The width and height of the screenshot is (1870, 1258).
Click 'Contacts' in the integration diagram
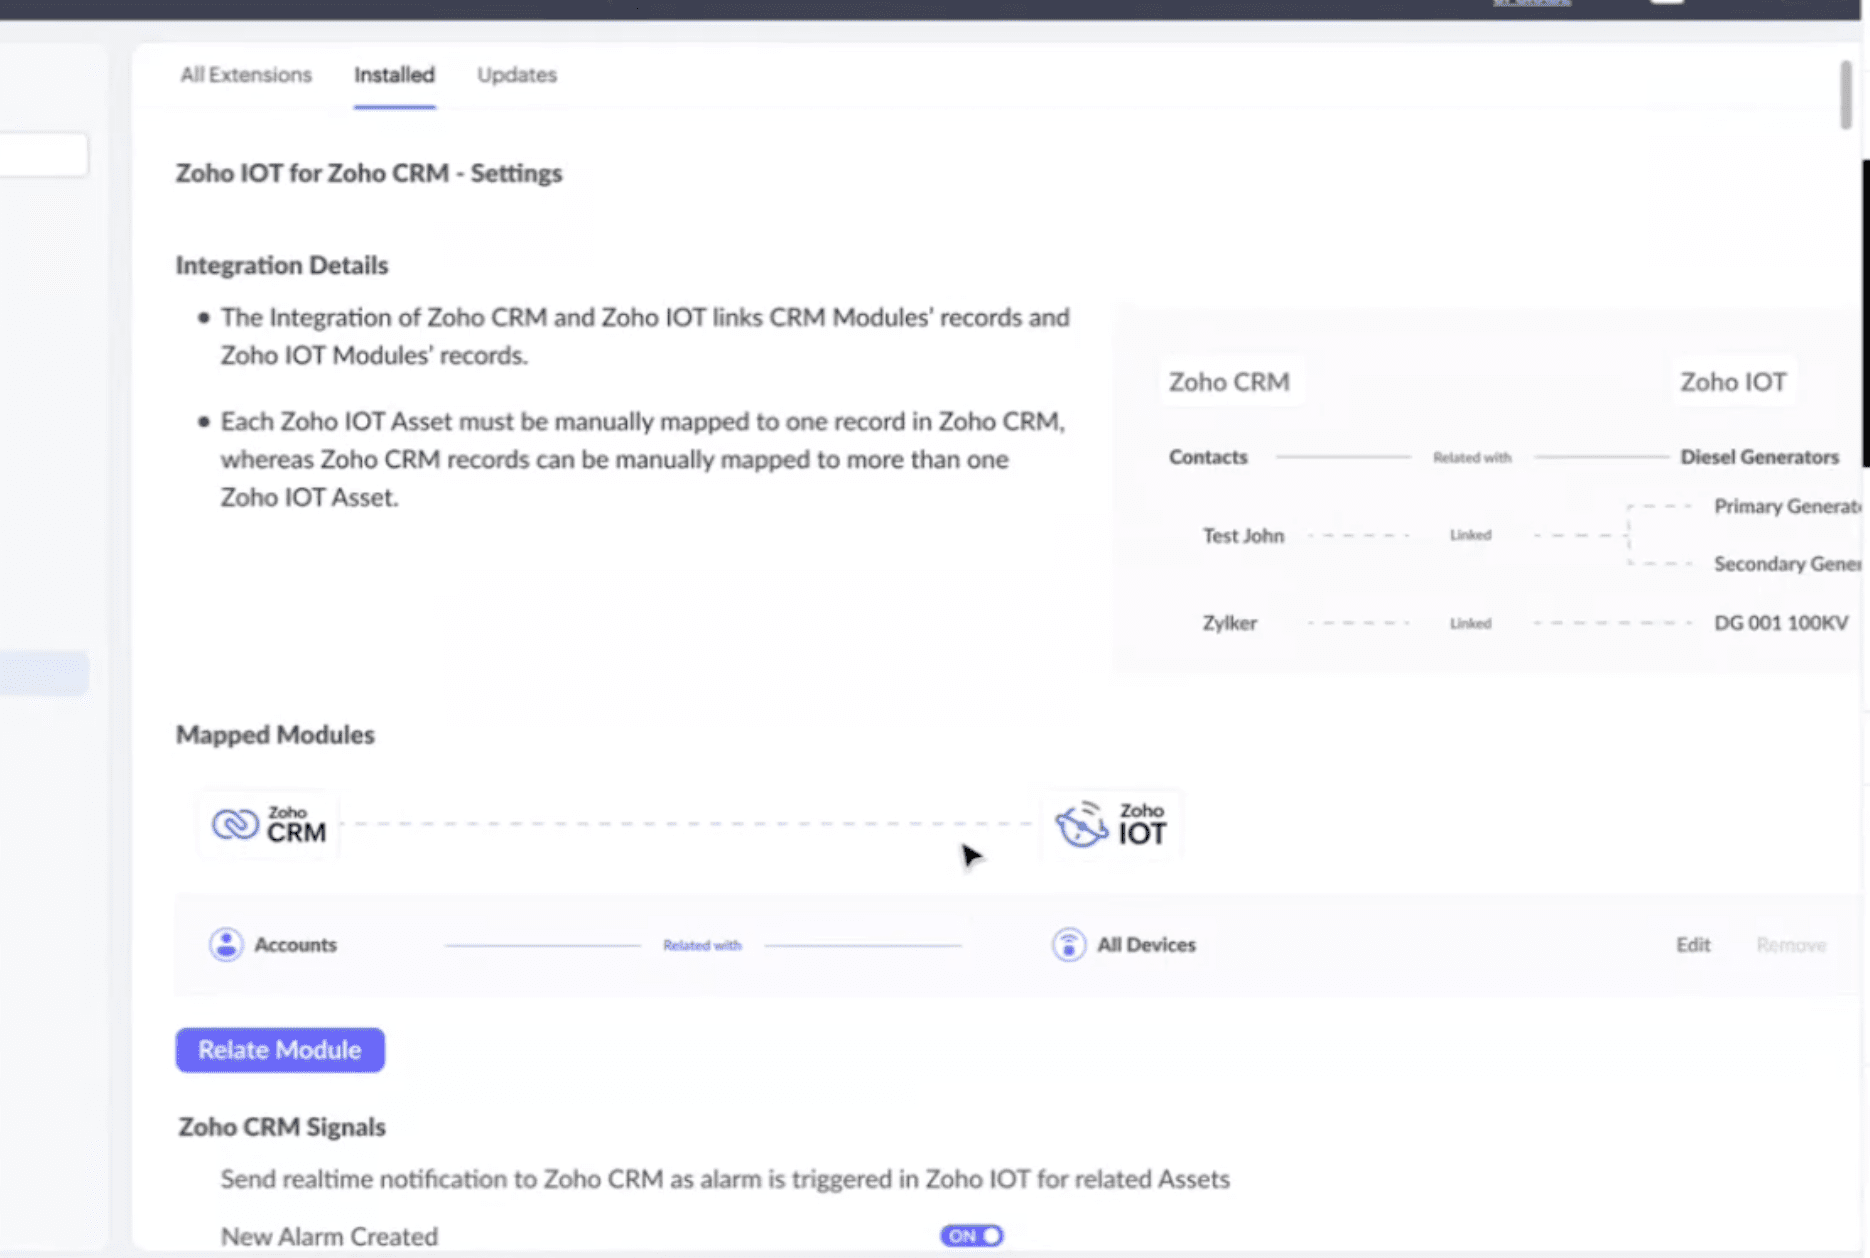[x=1208, y=457]
